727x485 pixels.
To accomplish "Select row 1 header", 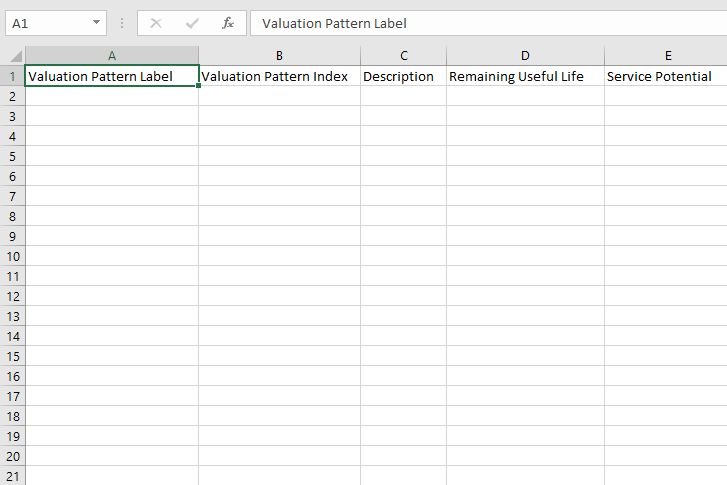I will tap(13, 76).
